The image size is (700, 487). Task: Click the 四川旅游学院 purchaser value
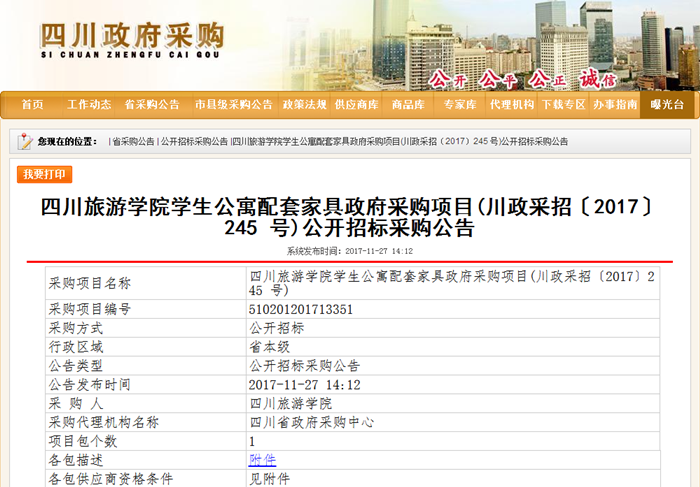[x=290, y=404]
